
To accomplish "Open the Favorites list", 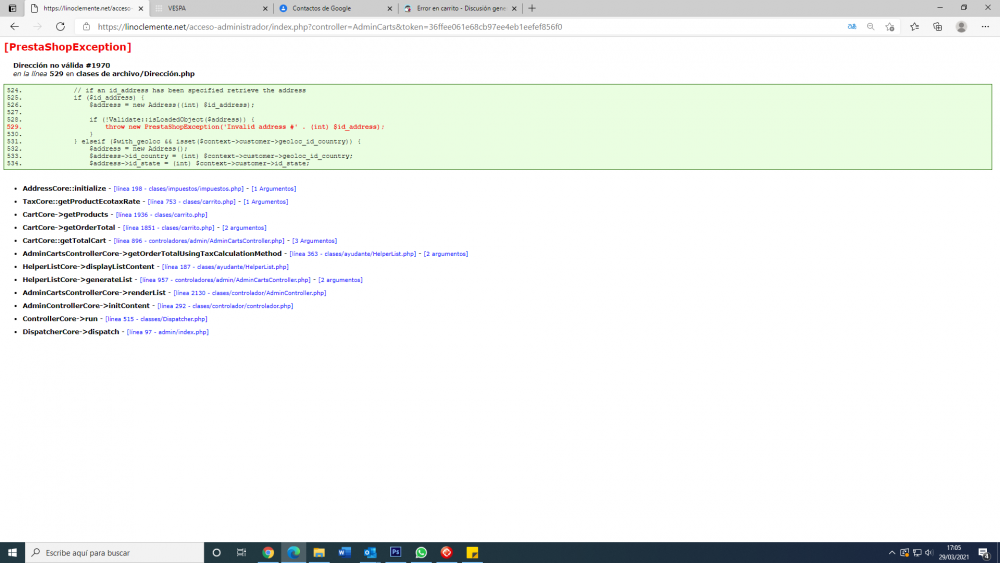I will (x=915, y=27).
